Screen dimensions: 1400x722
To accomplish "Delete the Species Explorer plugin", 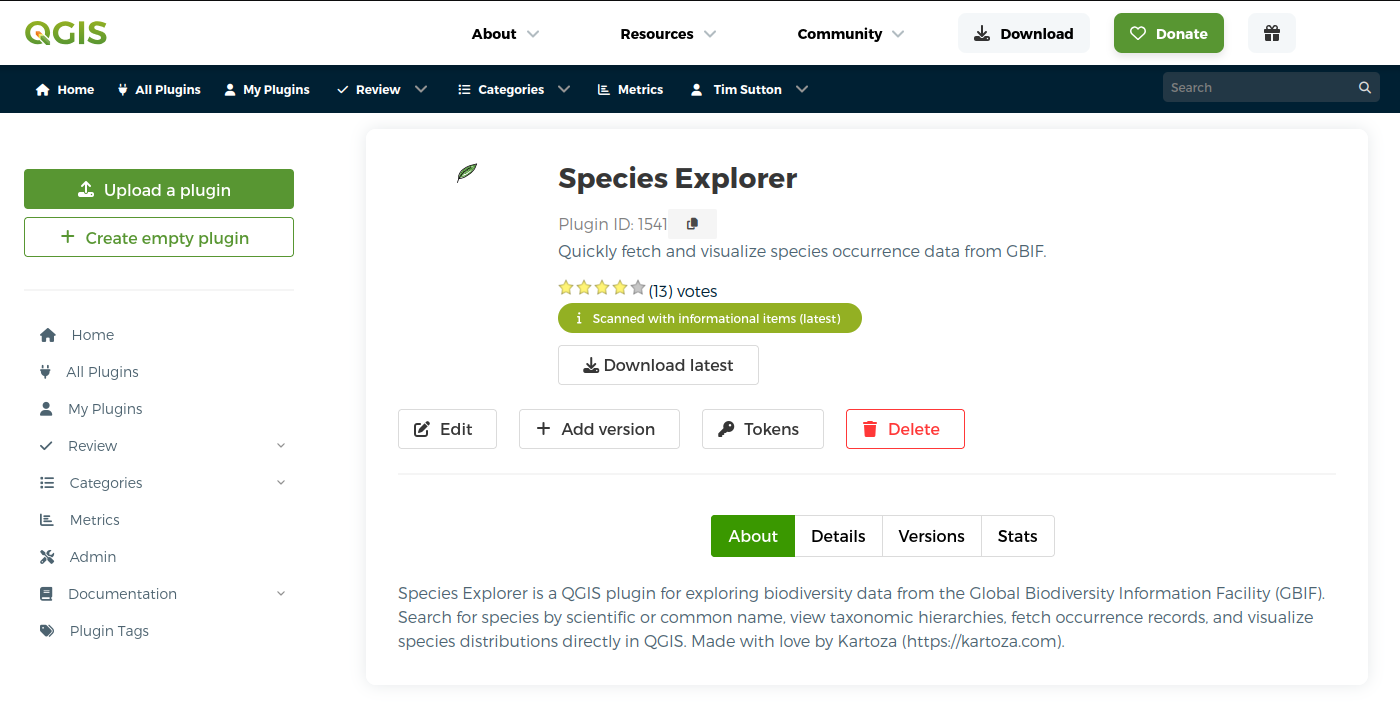I will 905,429.
